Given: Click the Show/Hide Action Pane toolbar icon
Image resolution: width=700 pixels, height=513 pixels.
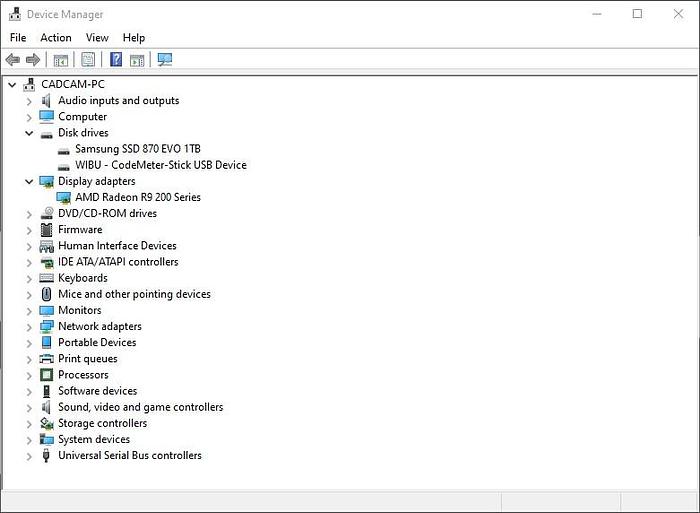Looking at the screenshot, I should 137,60.
